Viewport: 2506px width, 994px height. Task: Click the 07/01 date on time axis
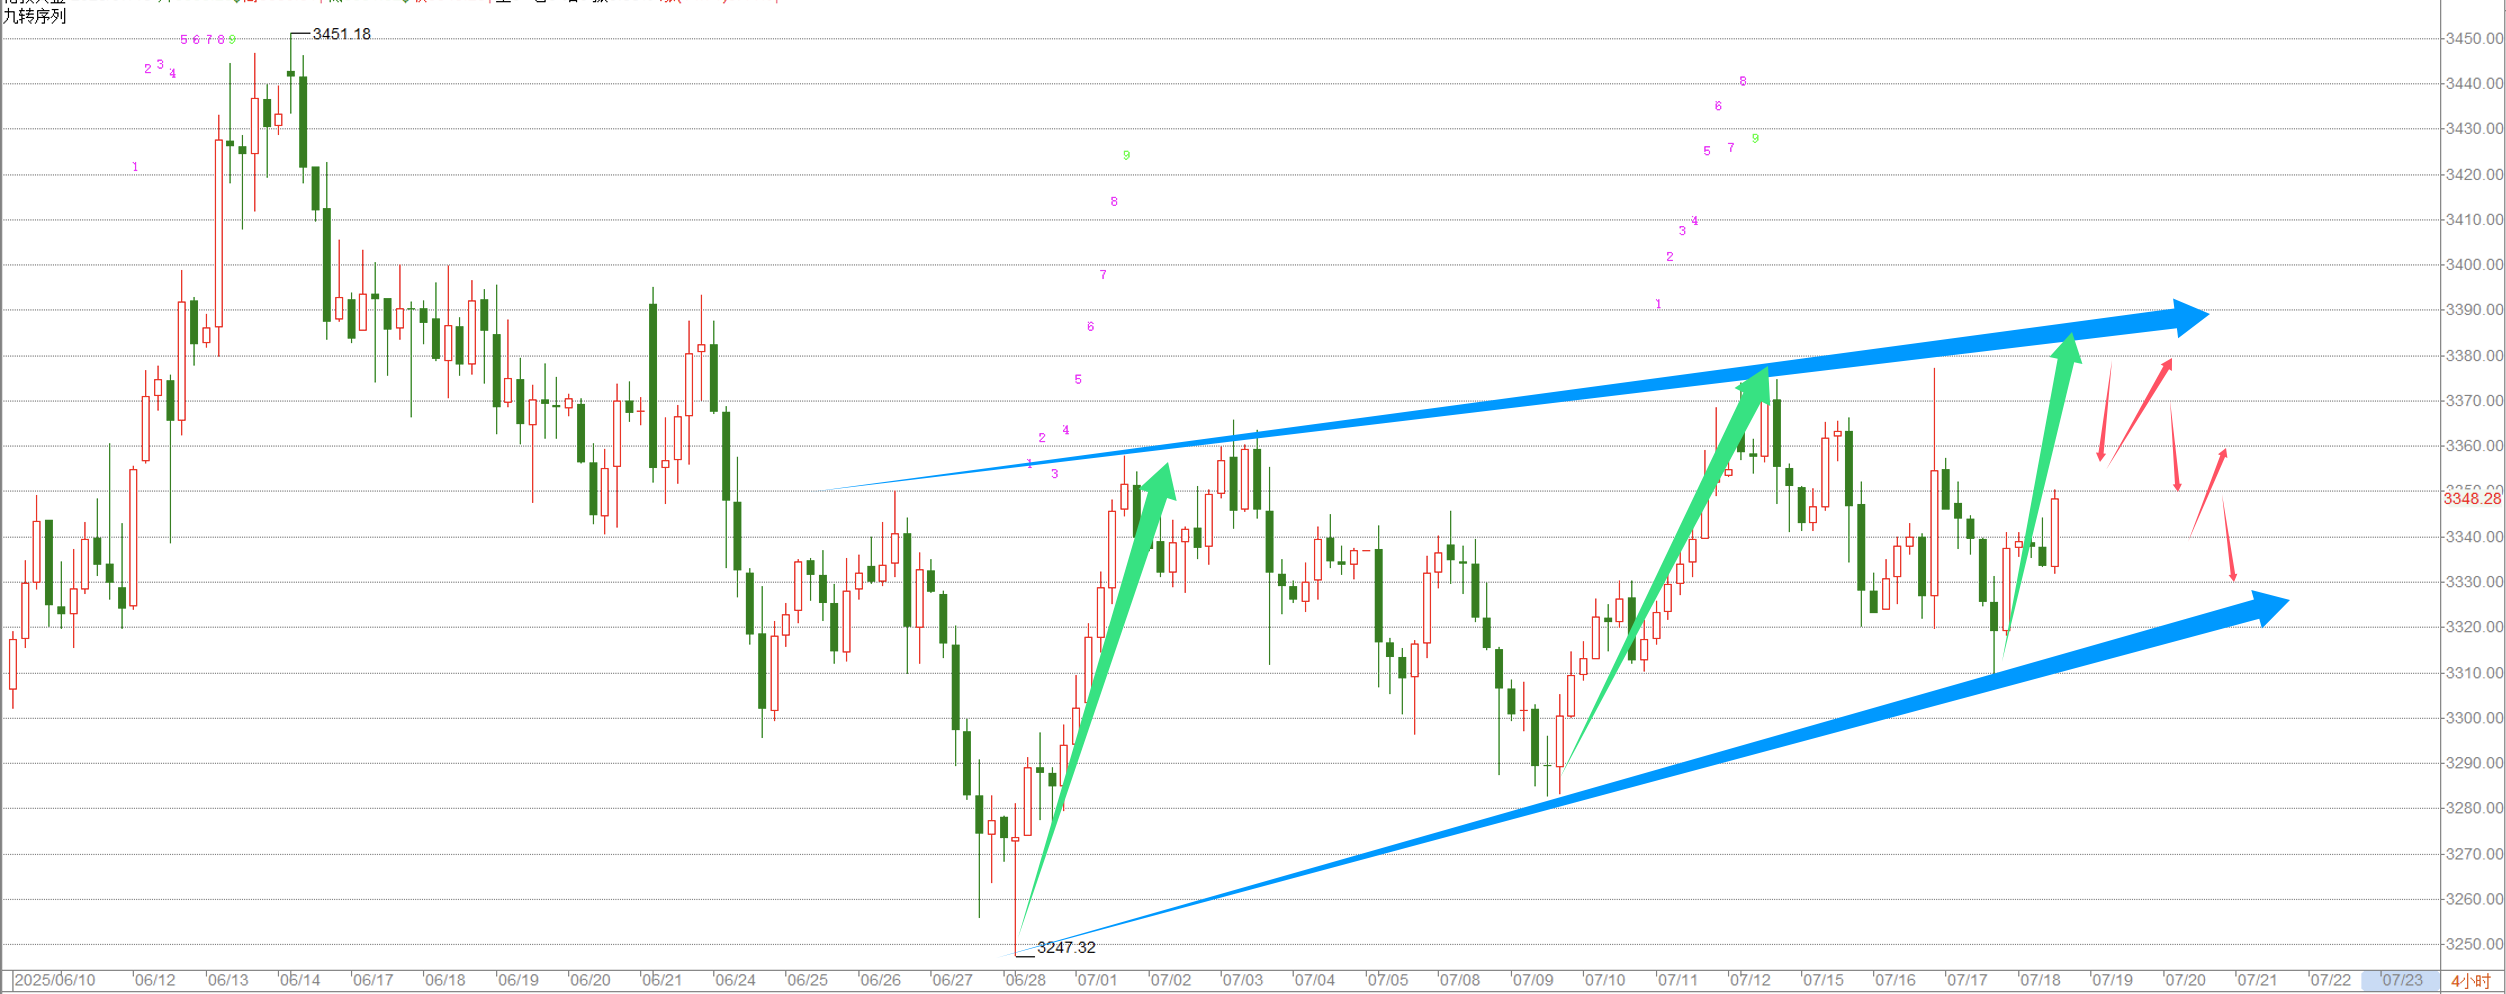pyautogui.click(x=1097, y=980)
